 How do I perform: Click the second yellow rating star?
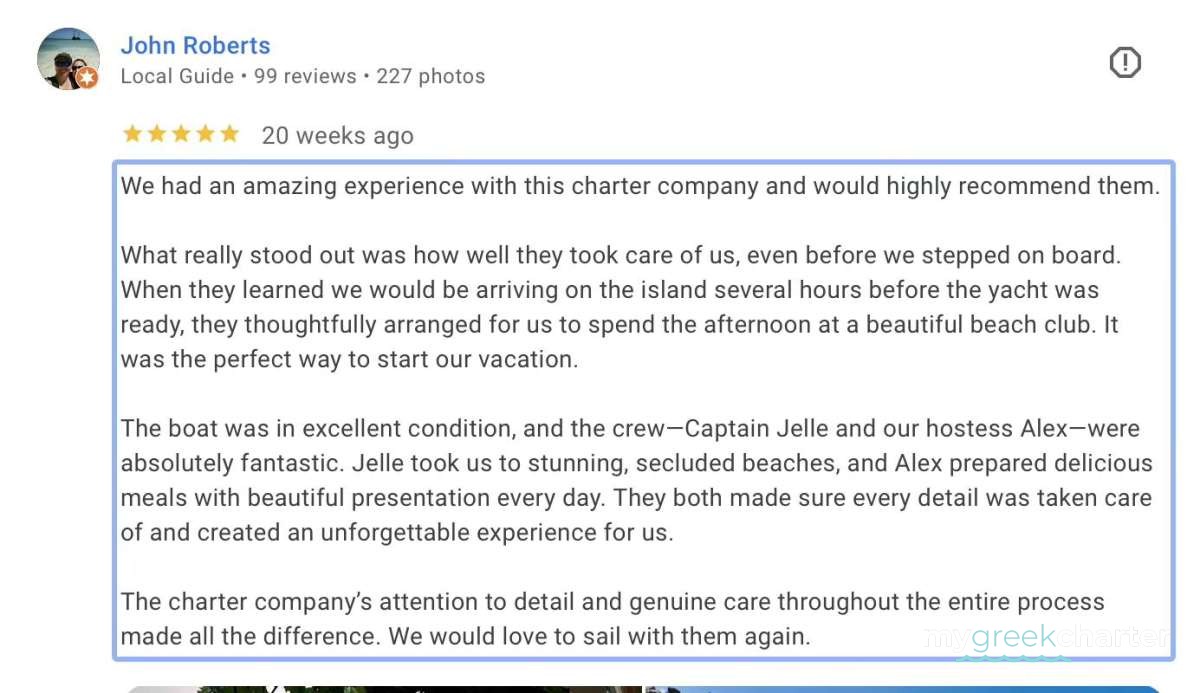(x=157, y=134)
